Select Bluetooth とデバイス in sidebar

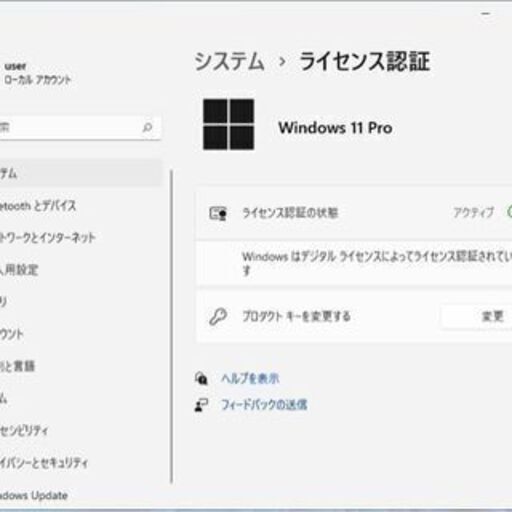pos(38,206)
